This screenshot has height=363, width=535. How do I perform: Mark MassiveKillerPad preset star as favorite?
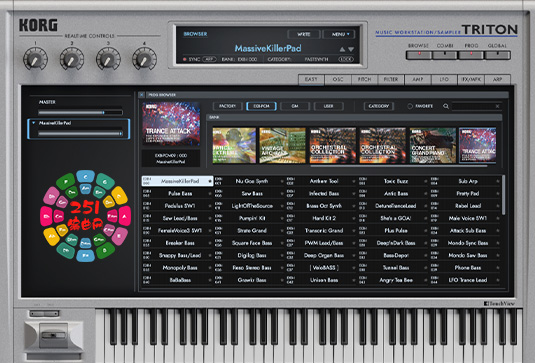[210, 181]
